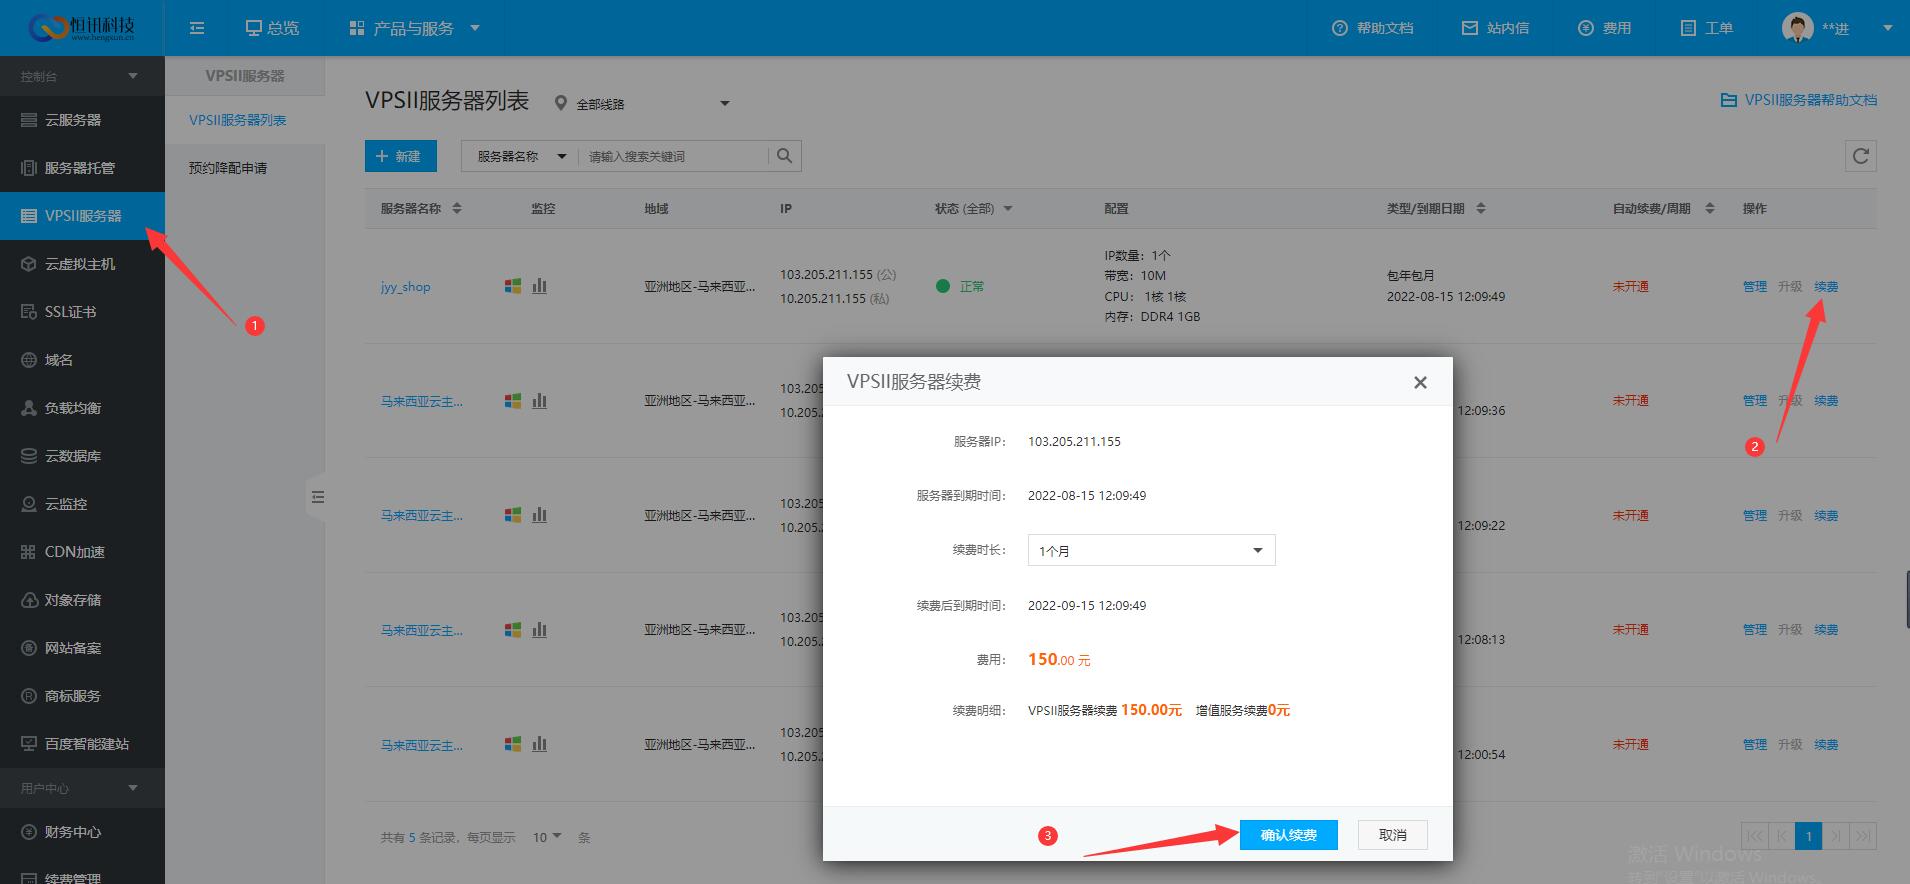Open monitoring chart icon for jyy_shop server
The height and width of the screenshot is (884, 1910).
[539, 286]
